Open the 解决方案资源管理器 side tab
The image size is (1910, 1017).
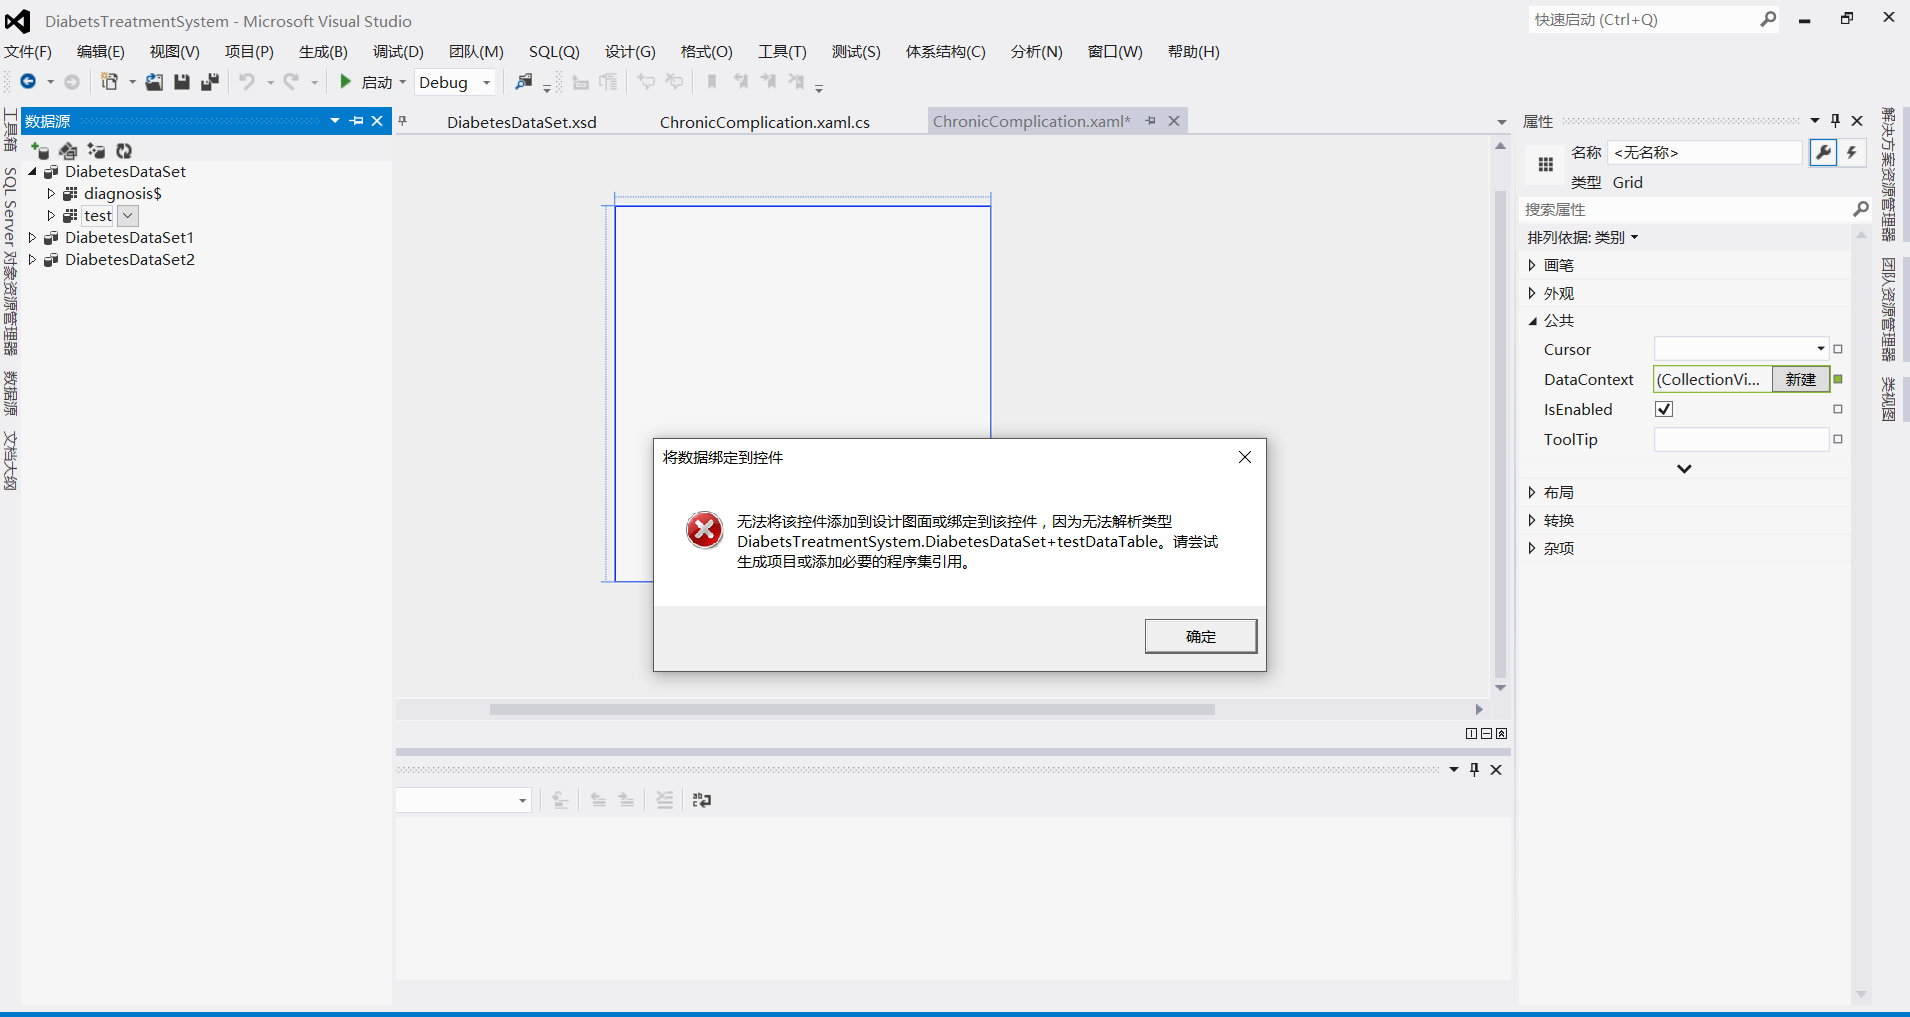1888,174
